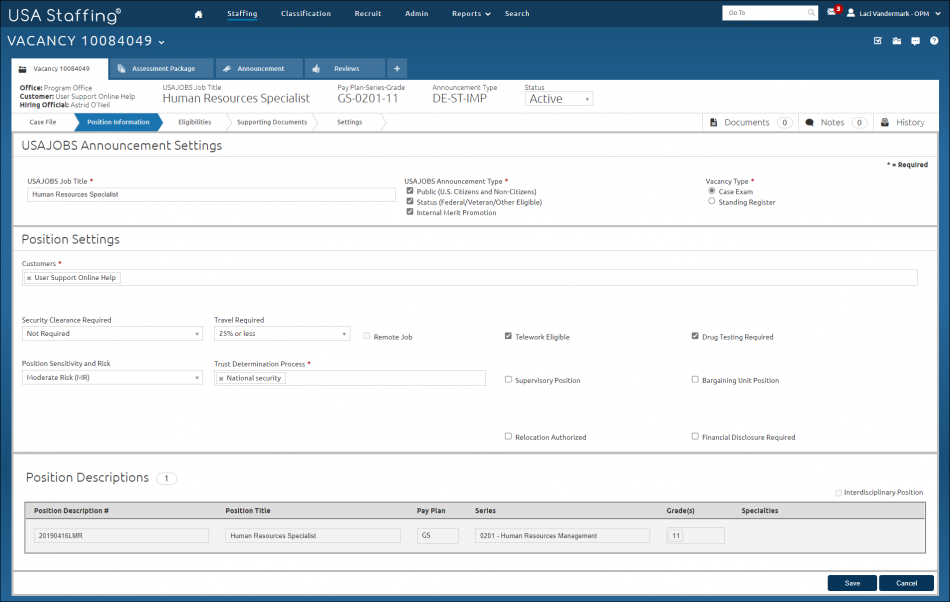Image resolution: width=950 pixels, height=602 pixels.
Task: Expand the Reports menu
Action: point(471,13)
